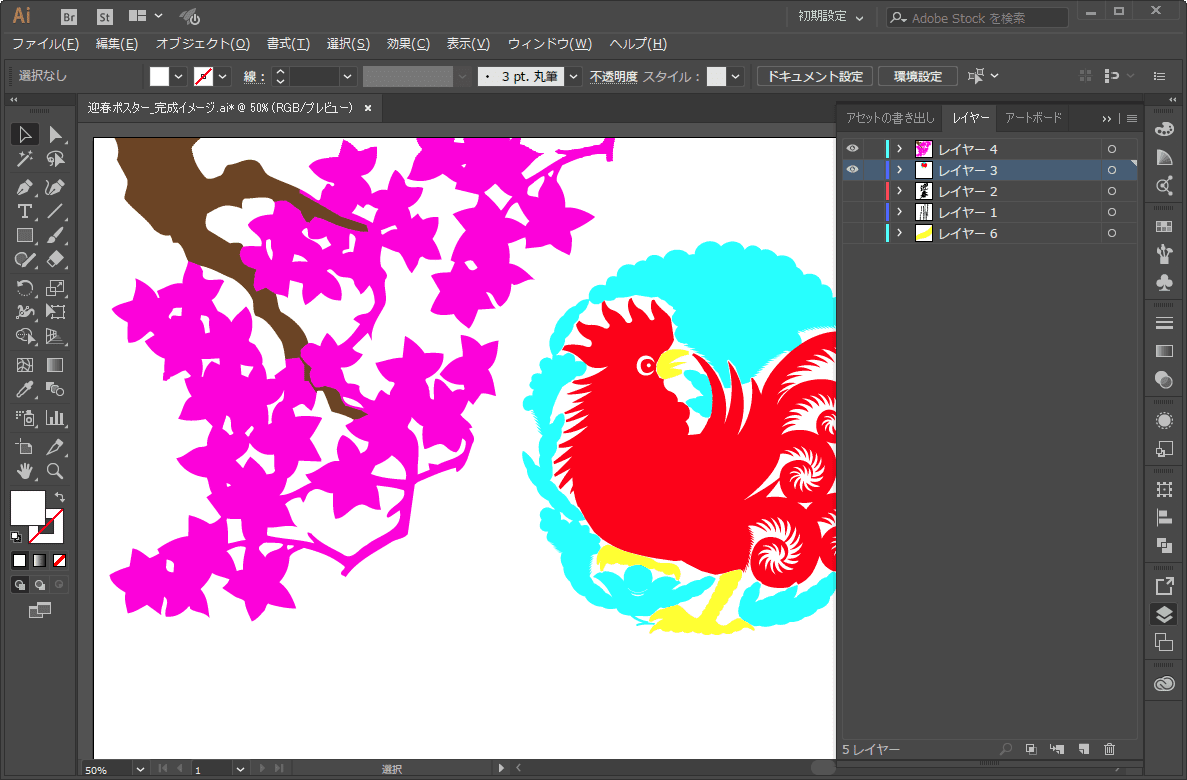Select the Scale tool
Screen dimensions: 1187x780
point(55,288)
